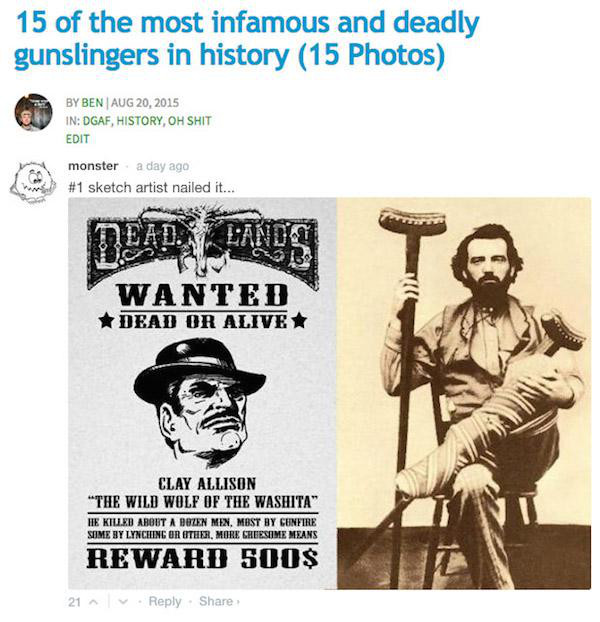600x622 pixels.
Task: Click the 'a day ago' comment timestamp
Action: pos(163,166)
